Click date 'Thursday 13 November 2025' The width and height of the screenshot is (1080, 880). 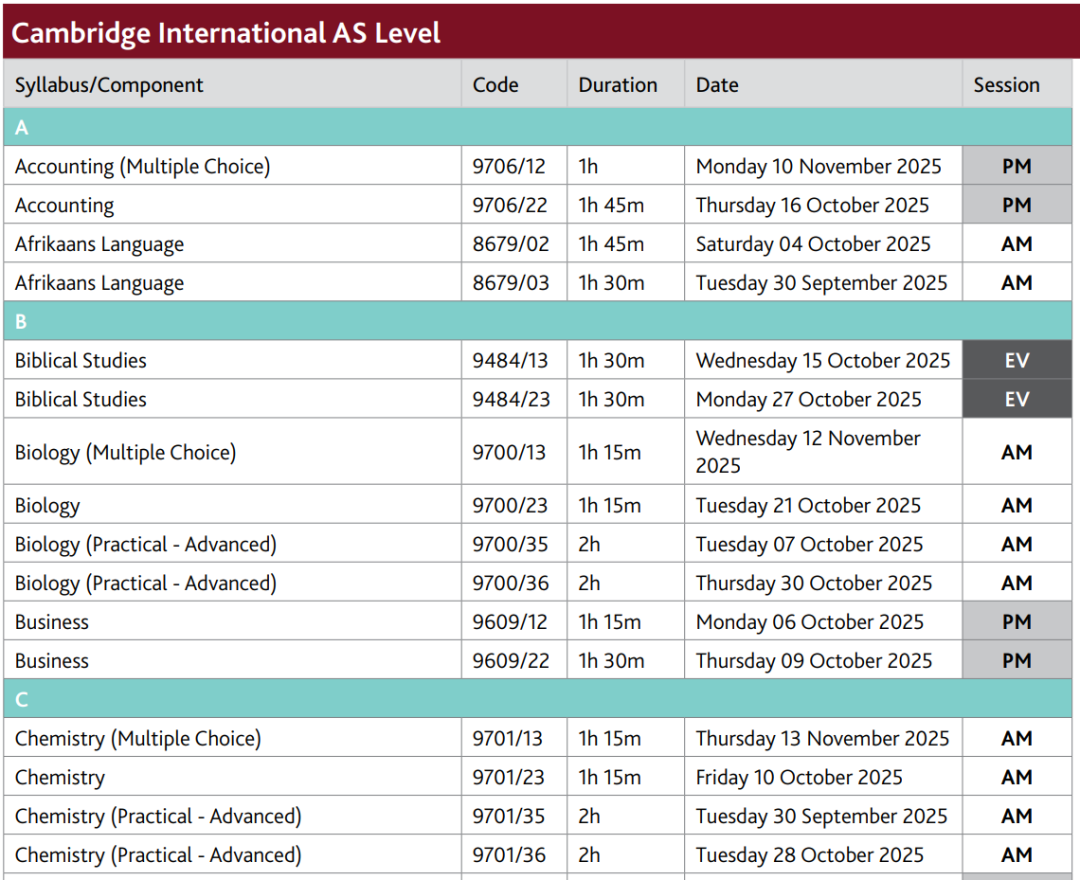[x=822, y=738]
